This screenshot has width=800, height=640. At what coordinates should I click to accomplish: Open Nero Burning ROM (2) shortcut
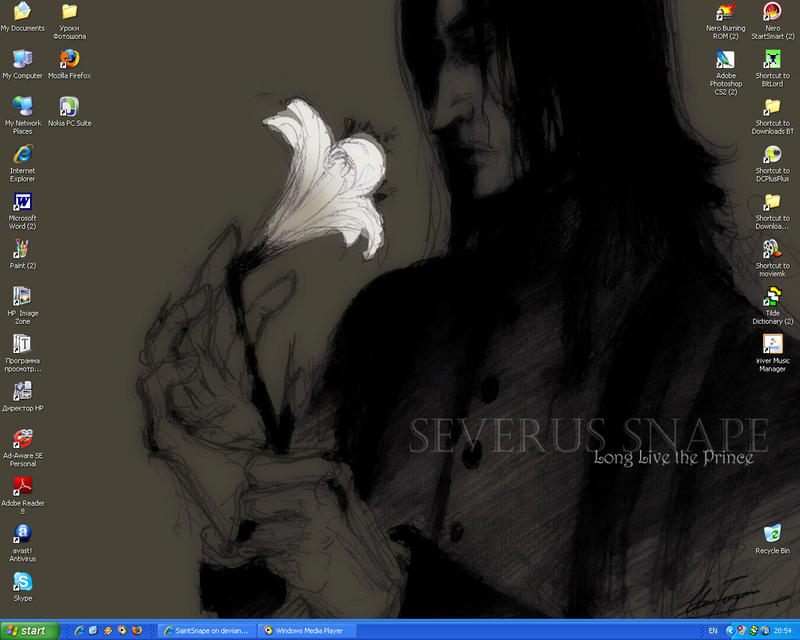pos(726,20)
